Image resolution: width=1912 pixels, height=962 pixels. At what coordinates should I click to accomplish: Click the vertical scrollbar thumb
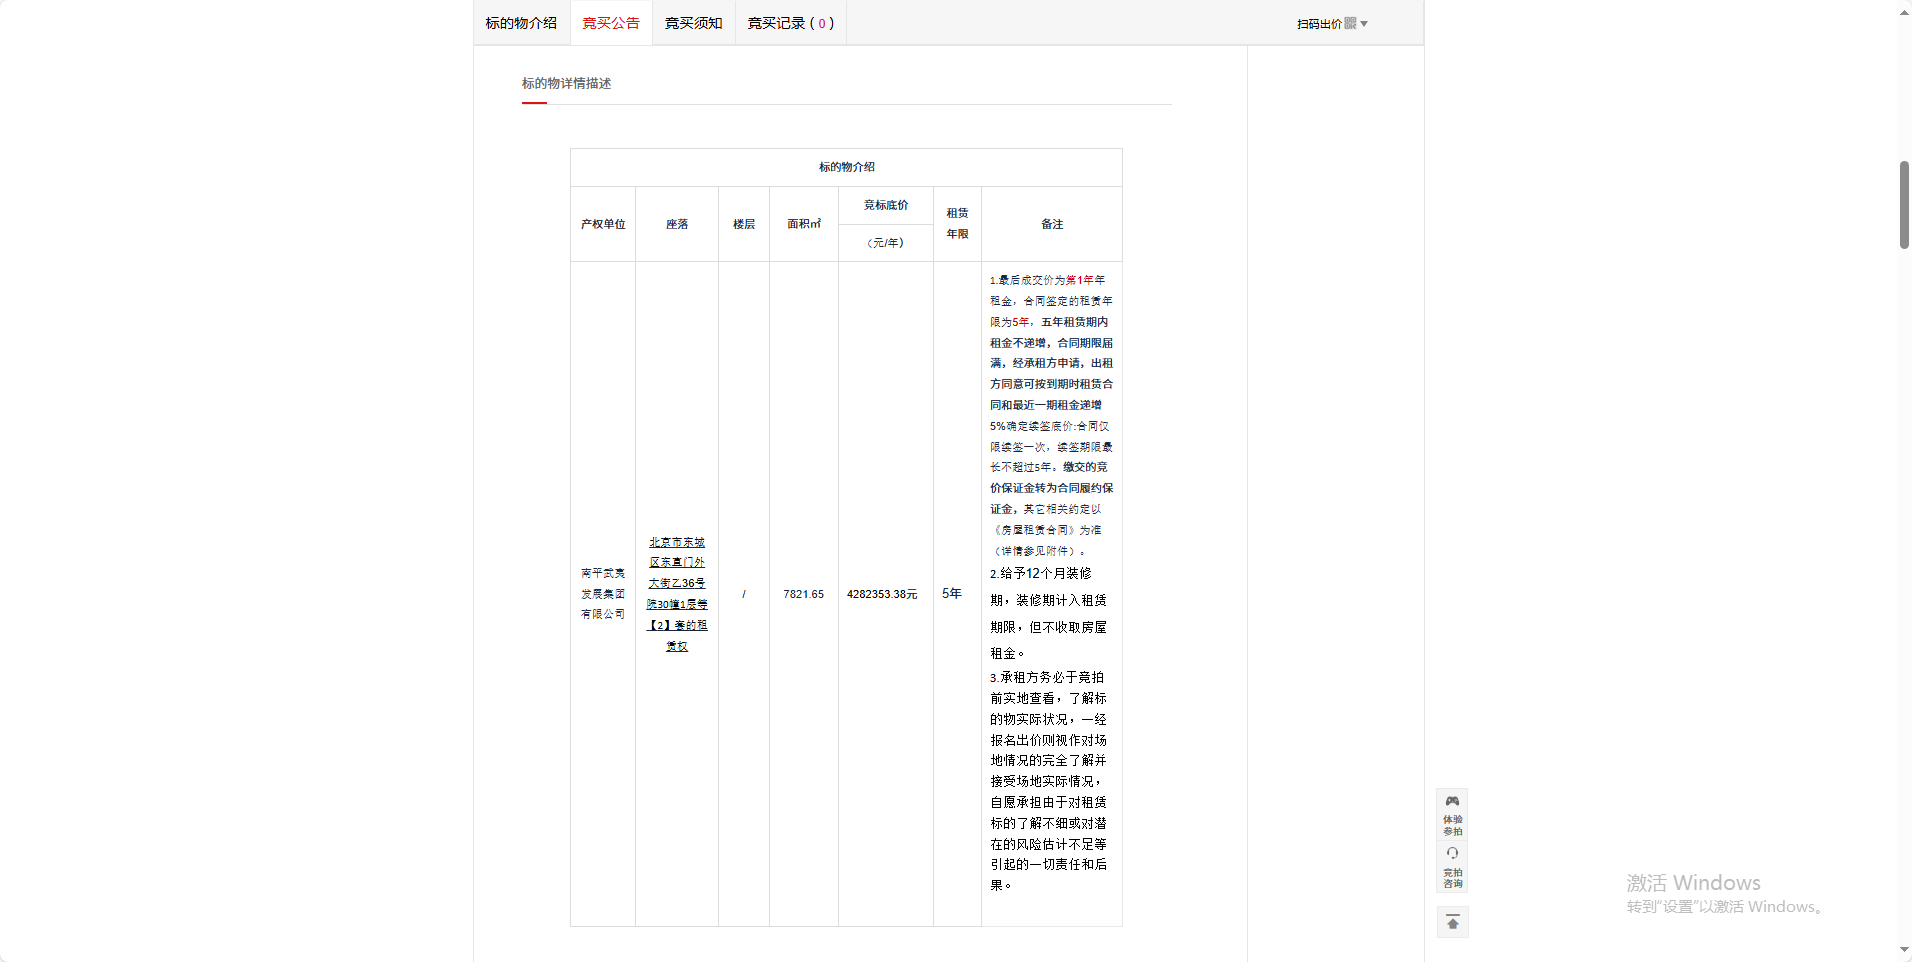(1904, 204)
